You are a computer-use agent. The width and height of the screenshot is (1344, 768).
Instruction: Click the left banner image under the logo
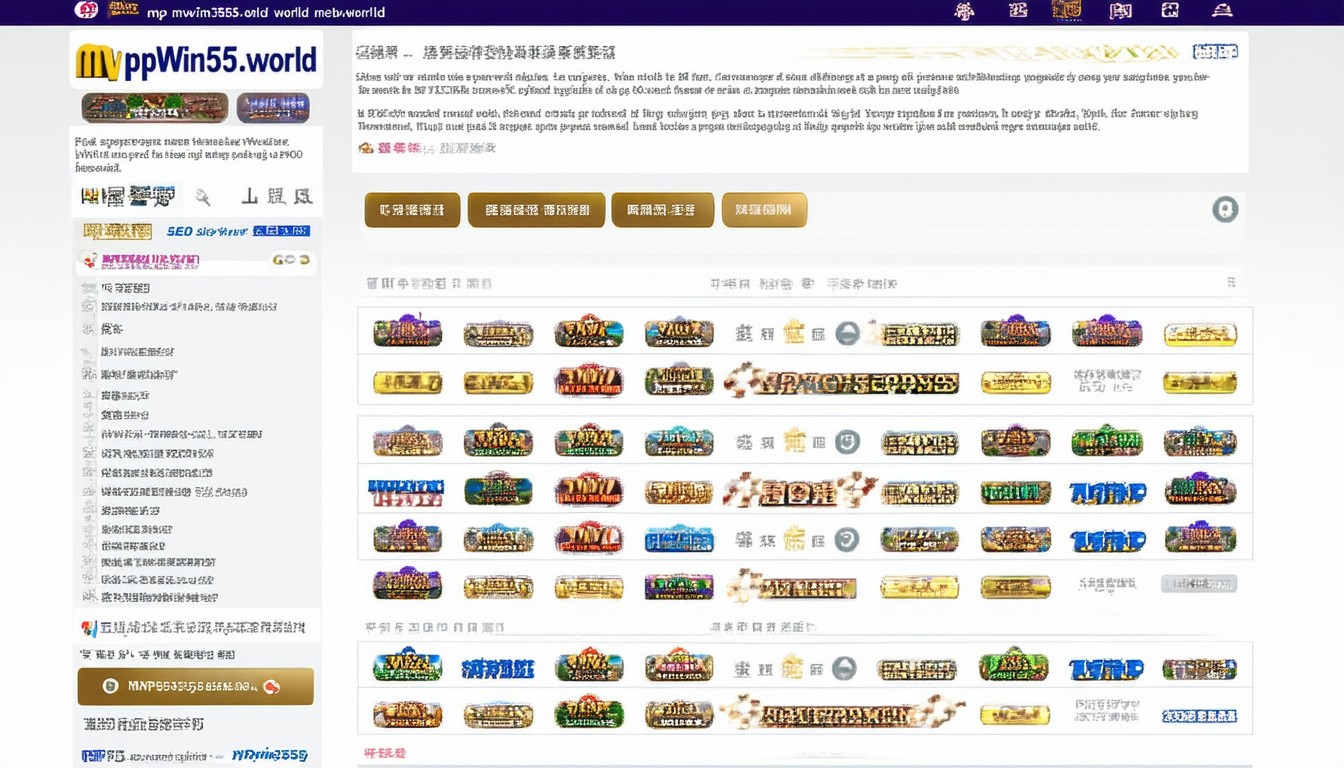tap(155, 108)
